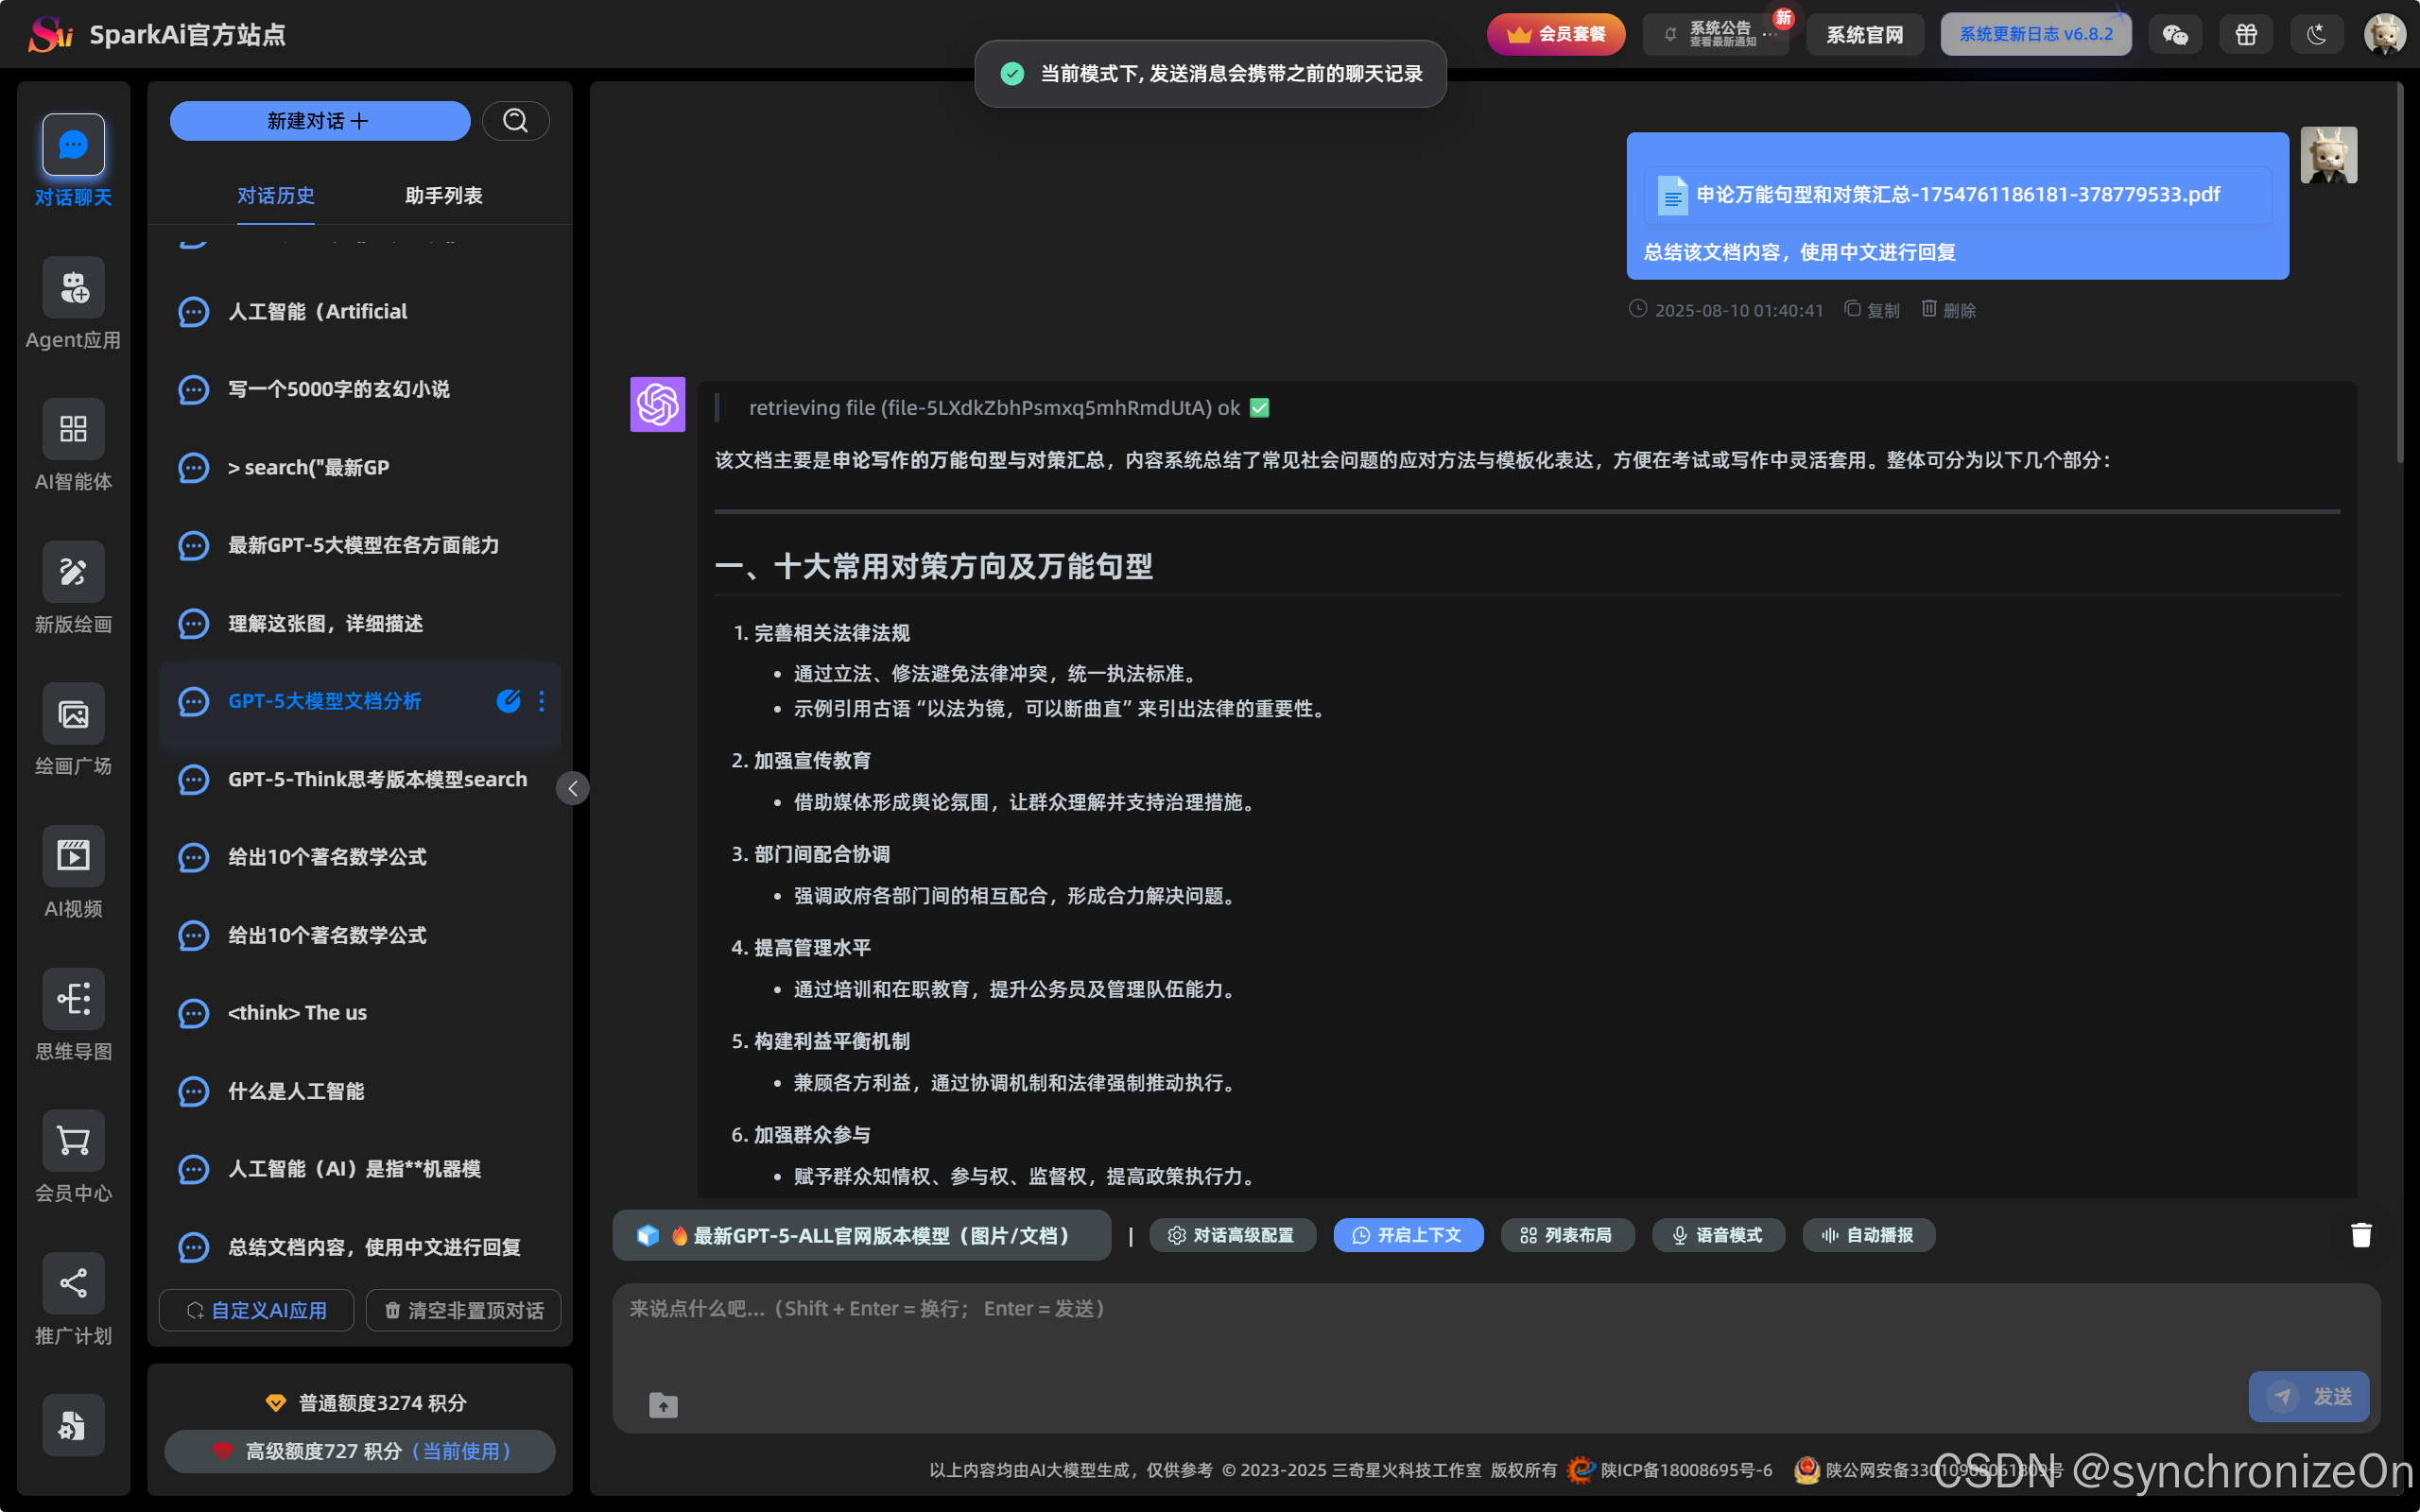
Task: Open the 绘画广场 gallery icon
Action: pyautogui.click(x=73, y=714)
